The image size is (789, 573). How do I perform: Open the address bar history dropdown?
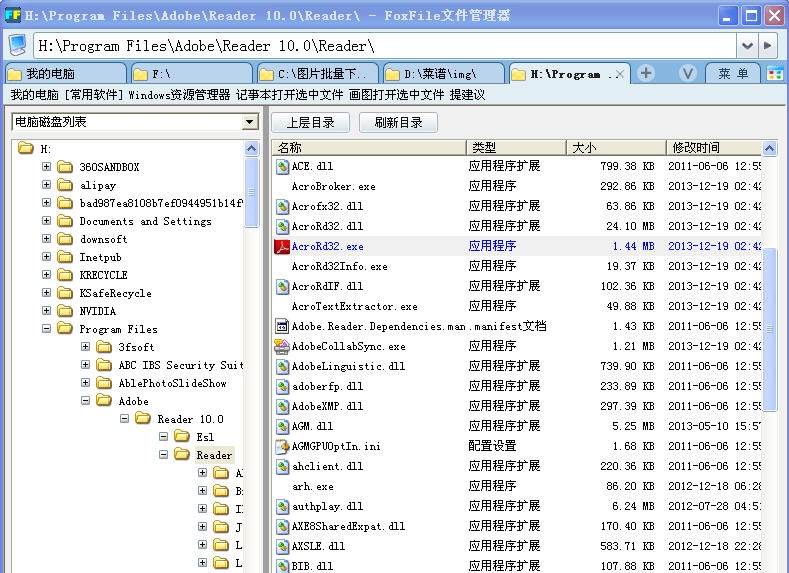click(747, 46)
